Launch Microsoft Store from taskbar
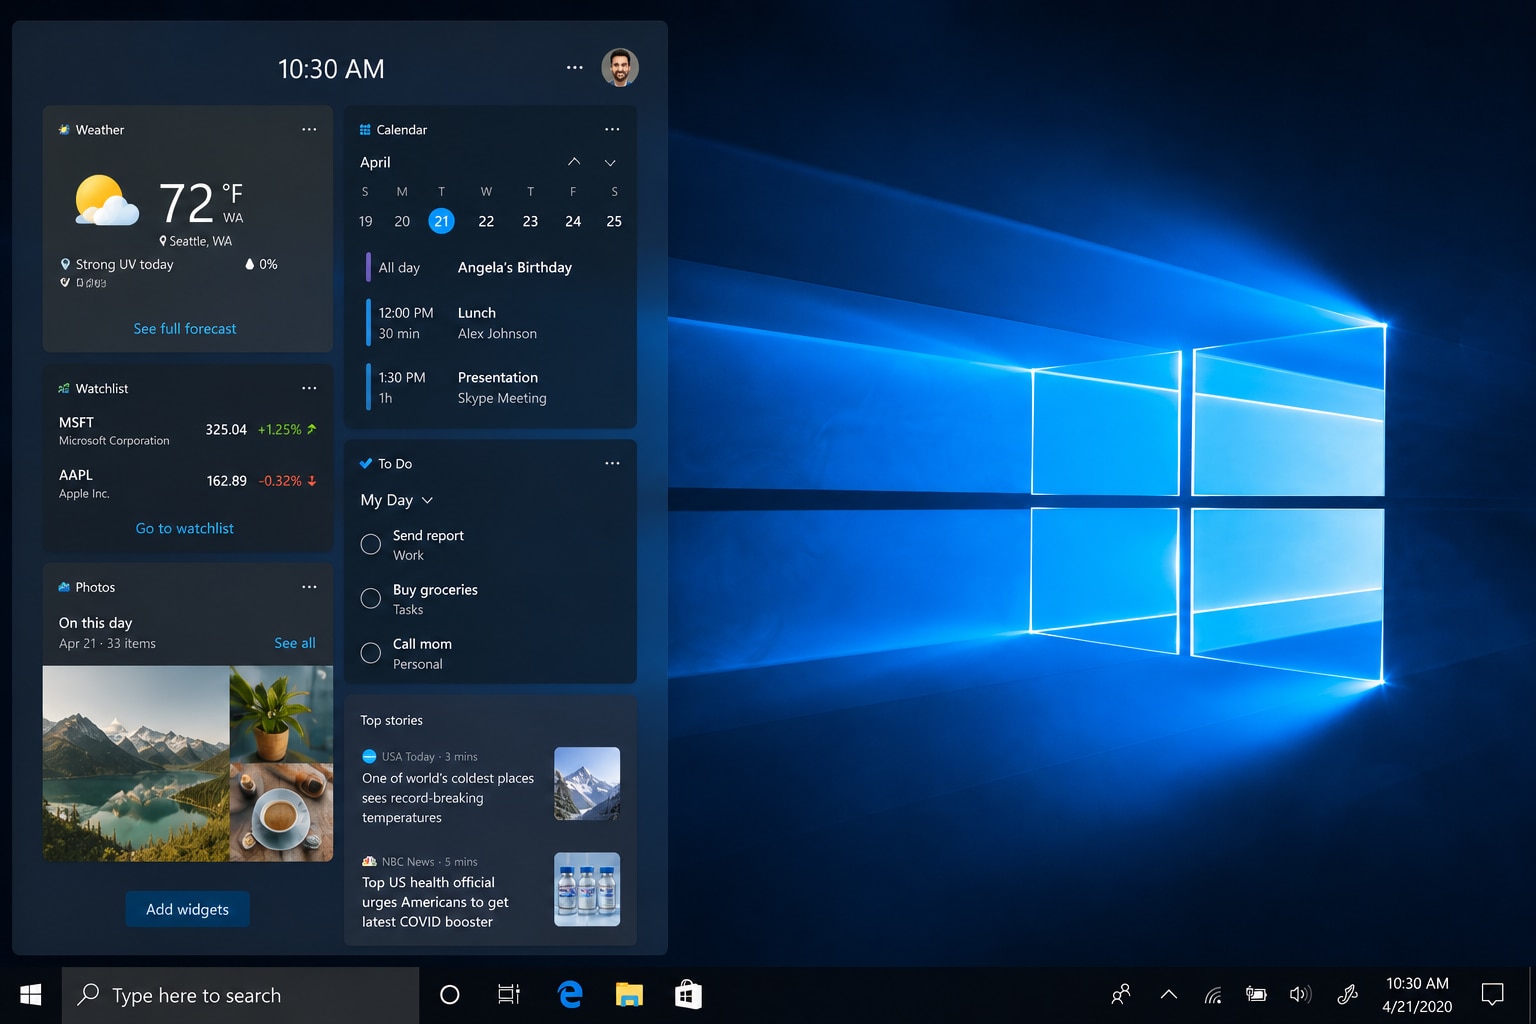The width and height of the screenshot is (1536, 1024). [x=688, y=995]
